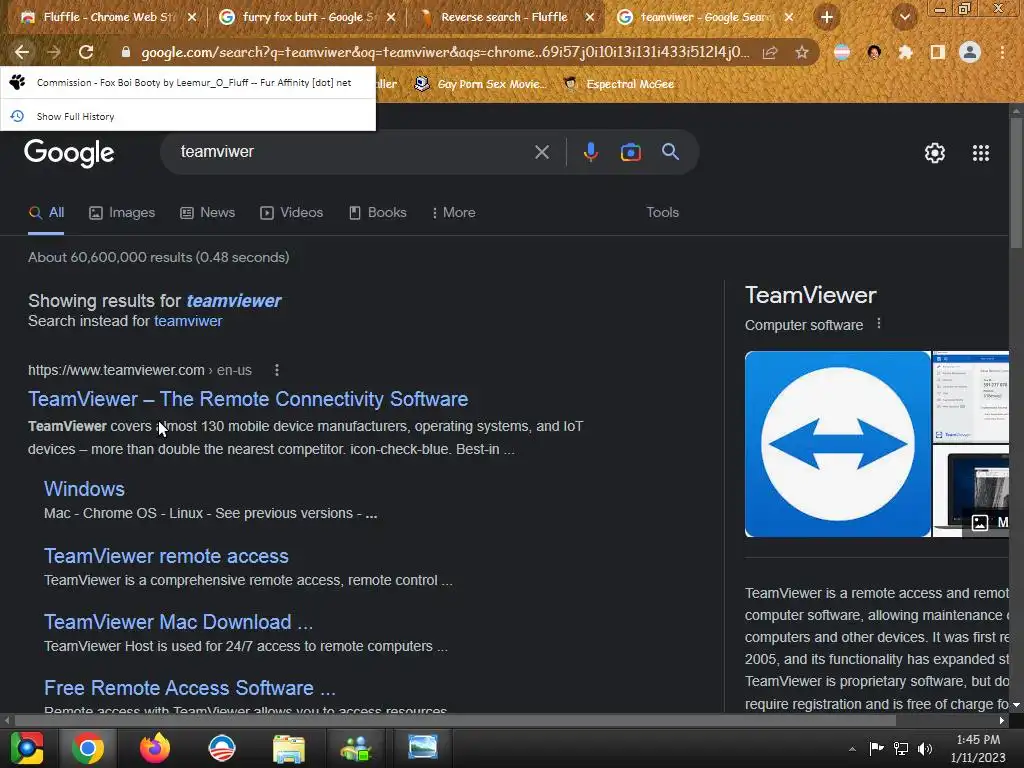Launch Firefox from the taskbar
The image size is (1024, 768).
tap(155, 748)
